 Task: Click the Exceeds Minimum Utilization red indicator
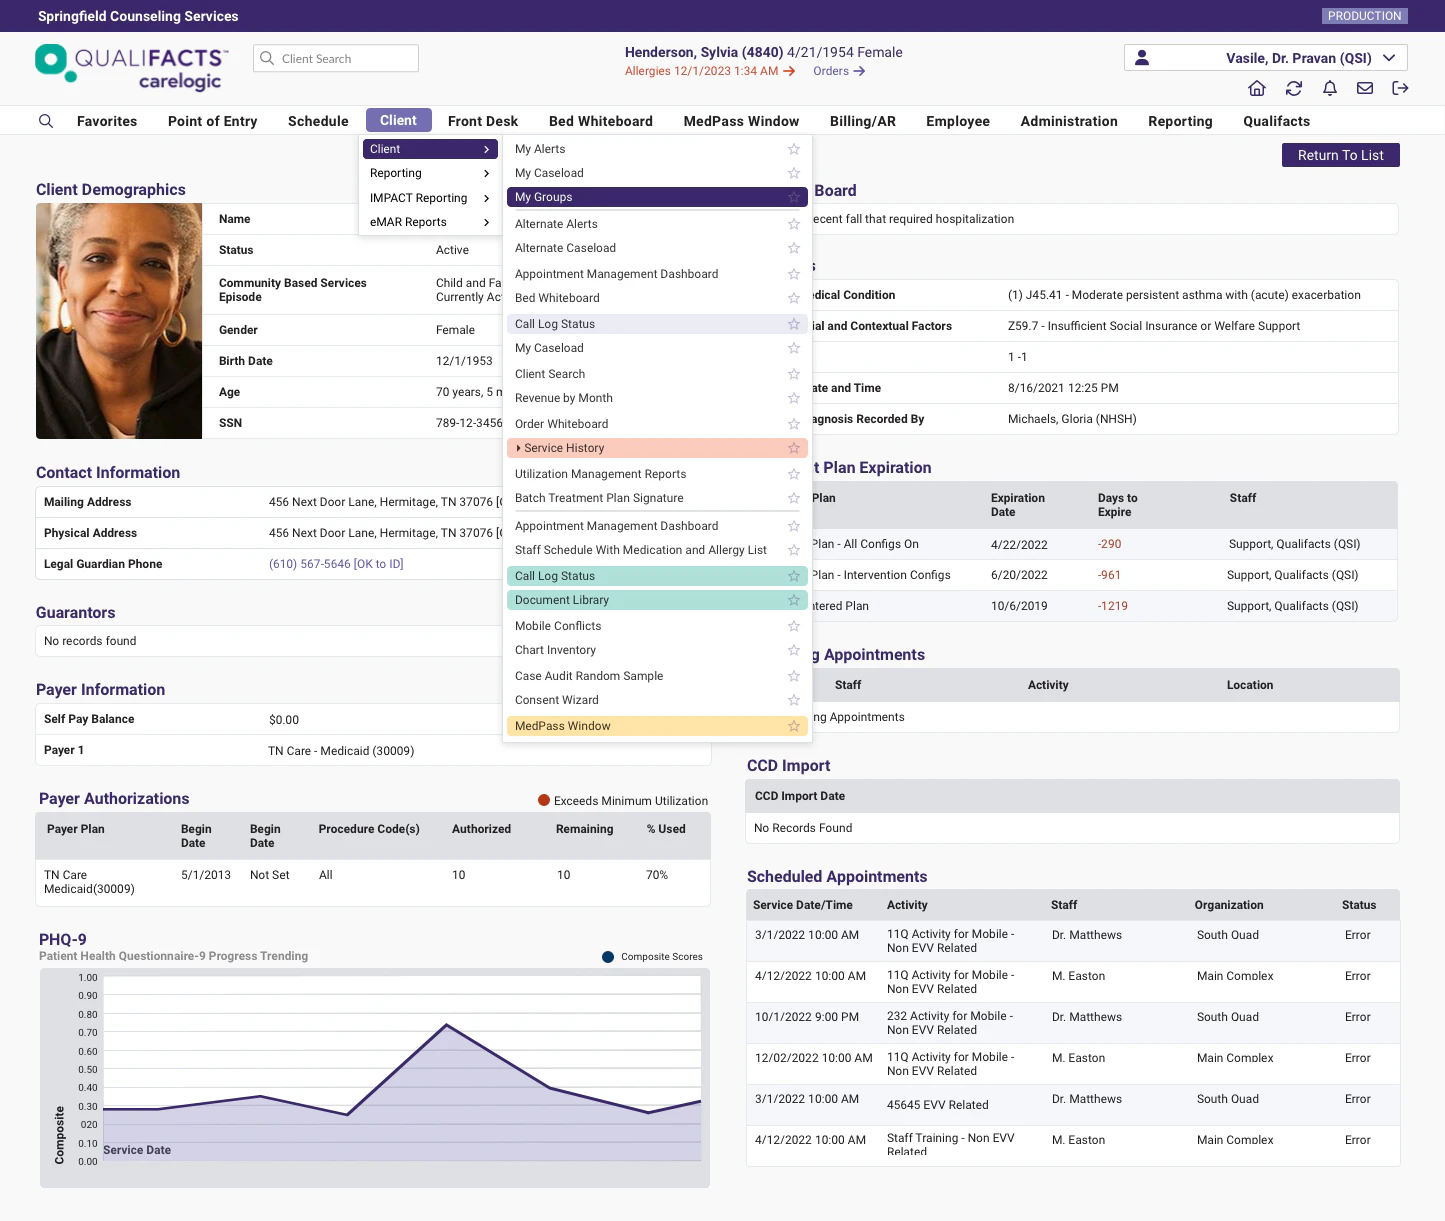(x=543, y=800)
